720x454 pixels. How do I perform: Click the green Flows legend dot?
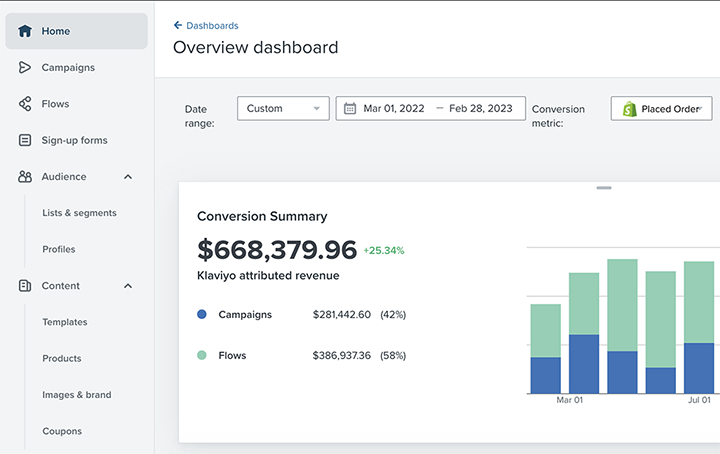[x=202, y=355]
